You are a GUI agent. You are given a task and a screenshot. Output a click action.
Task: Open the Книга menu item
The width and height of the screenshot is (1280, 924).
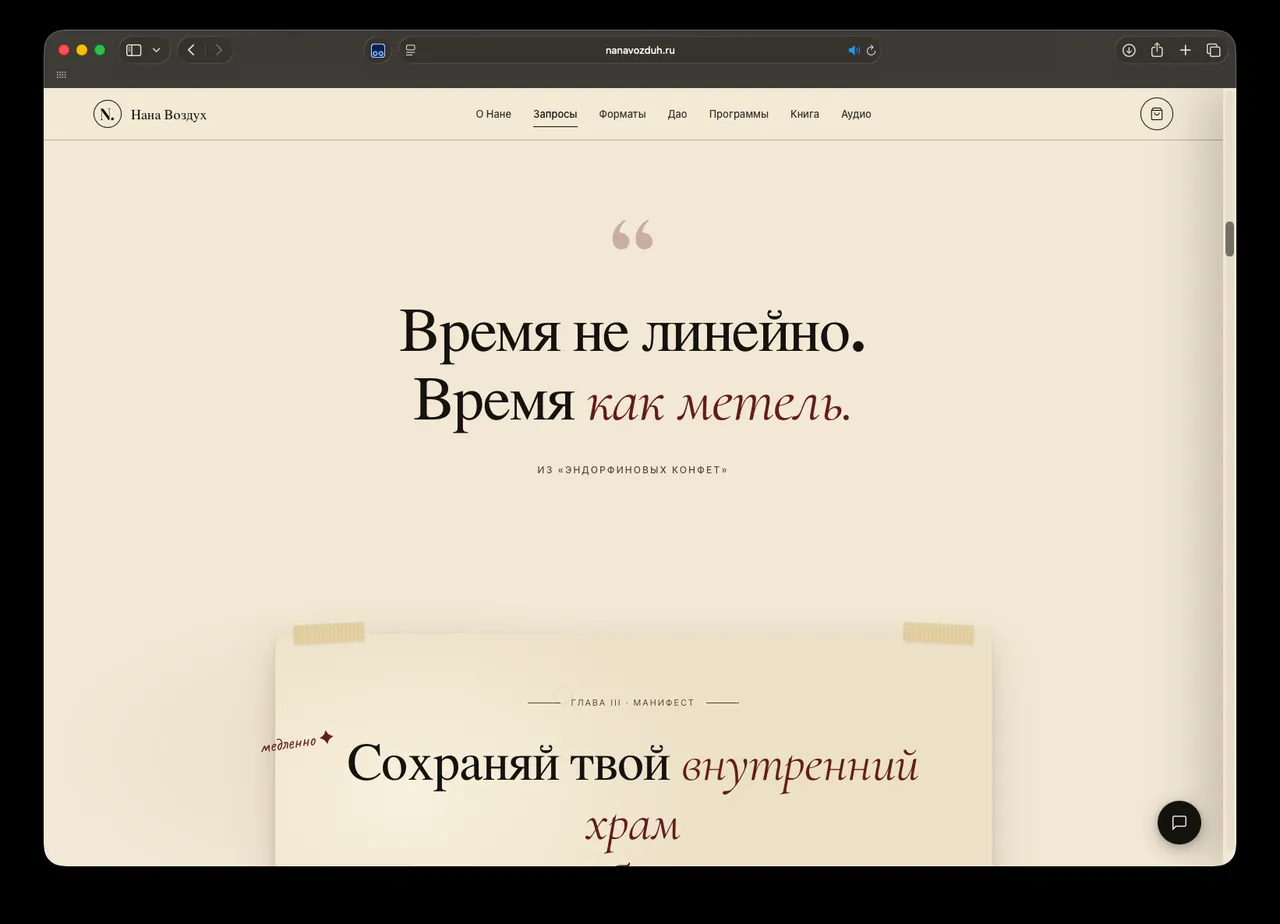click(804, 114)
